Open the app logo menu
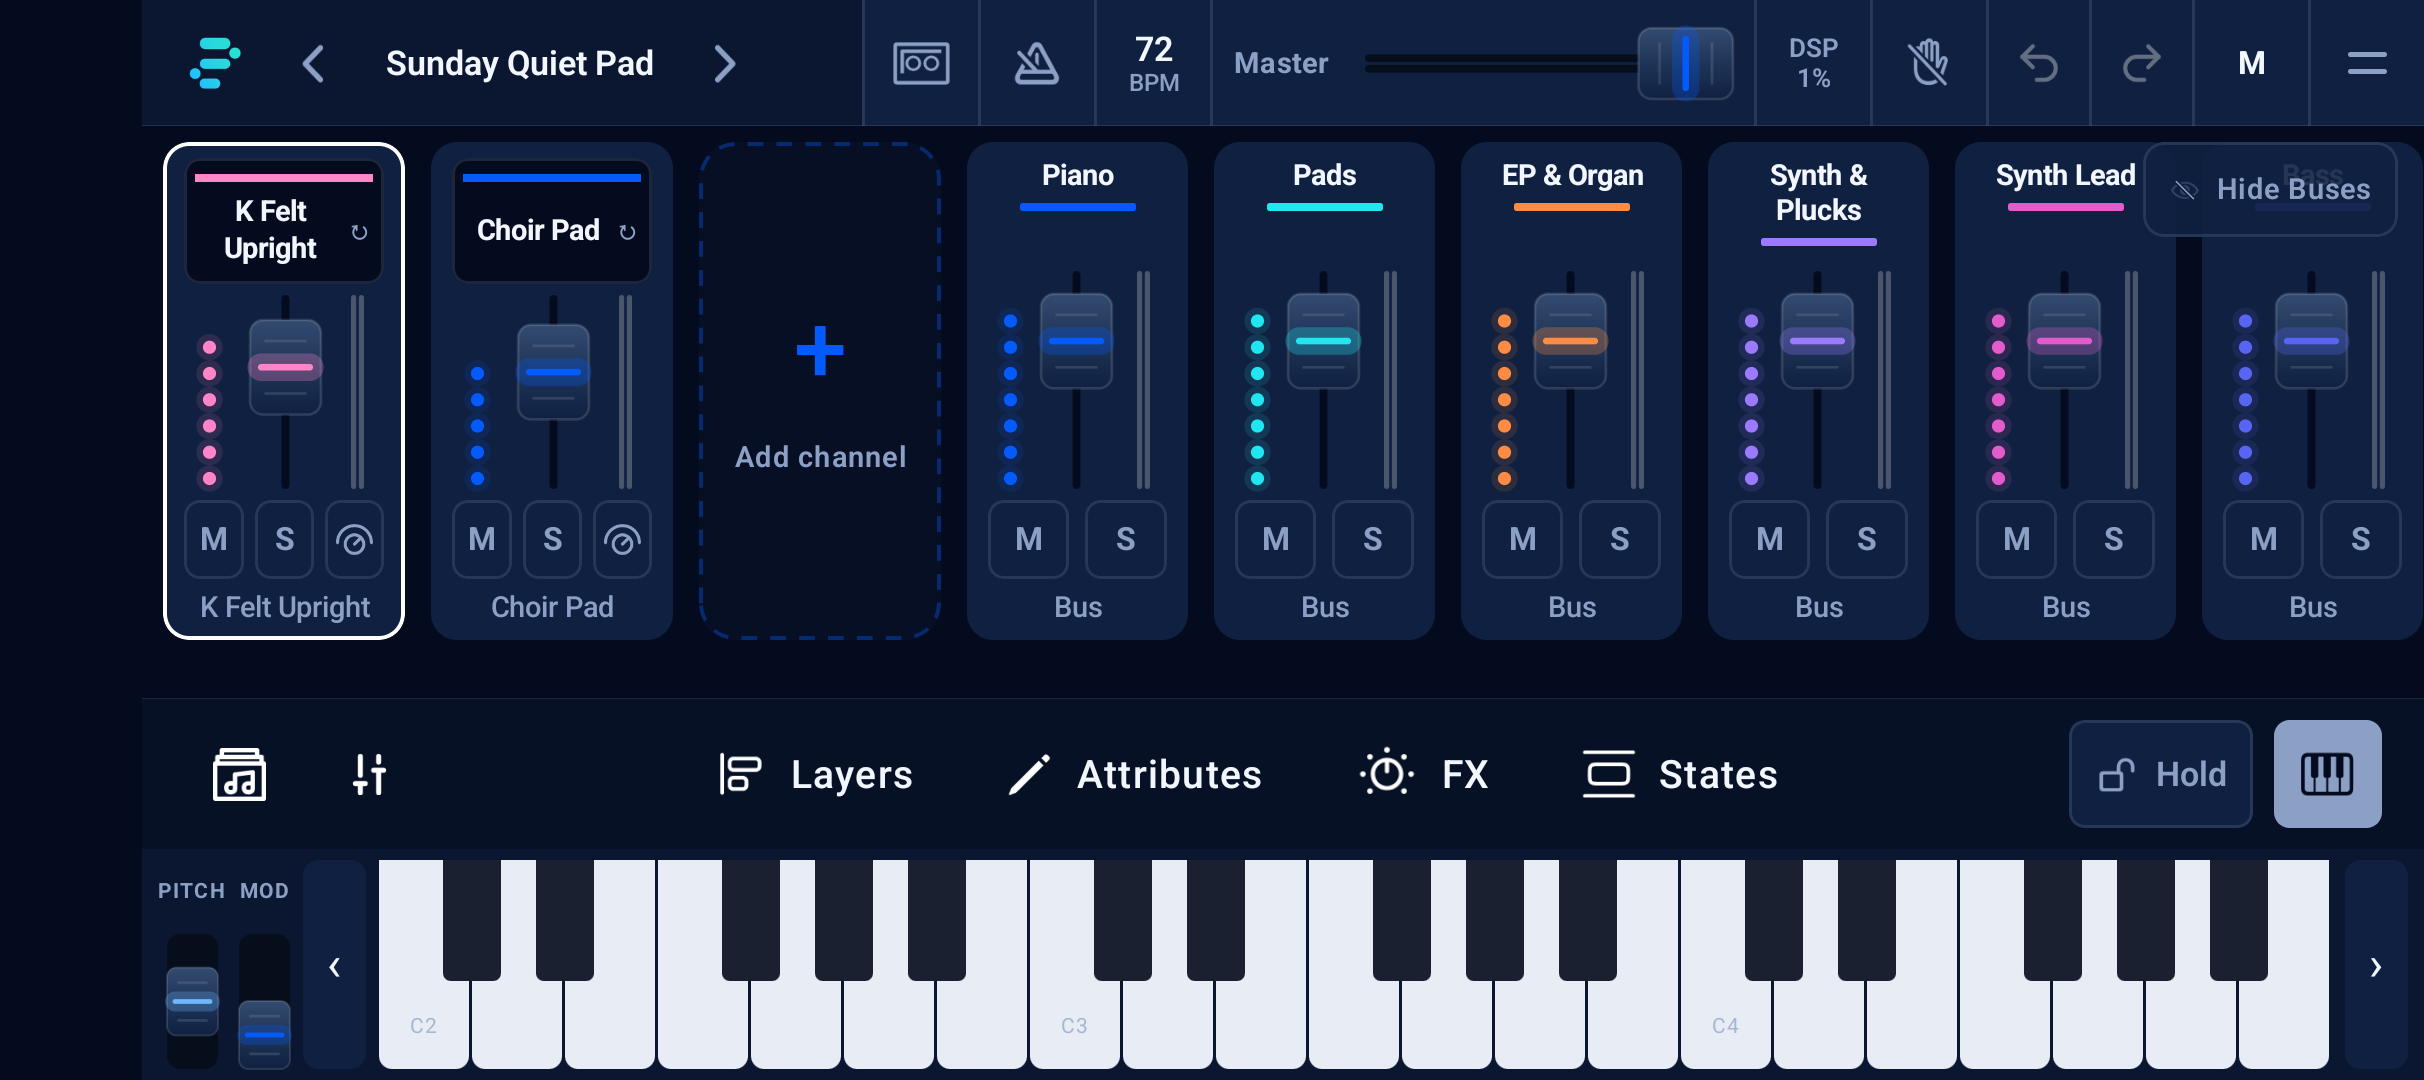This screenshot has height=1080, width=2424. click(x=214, y=63)
